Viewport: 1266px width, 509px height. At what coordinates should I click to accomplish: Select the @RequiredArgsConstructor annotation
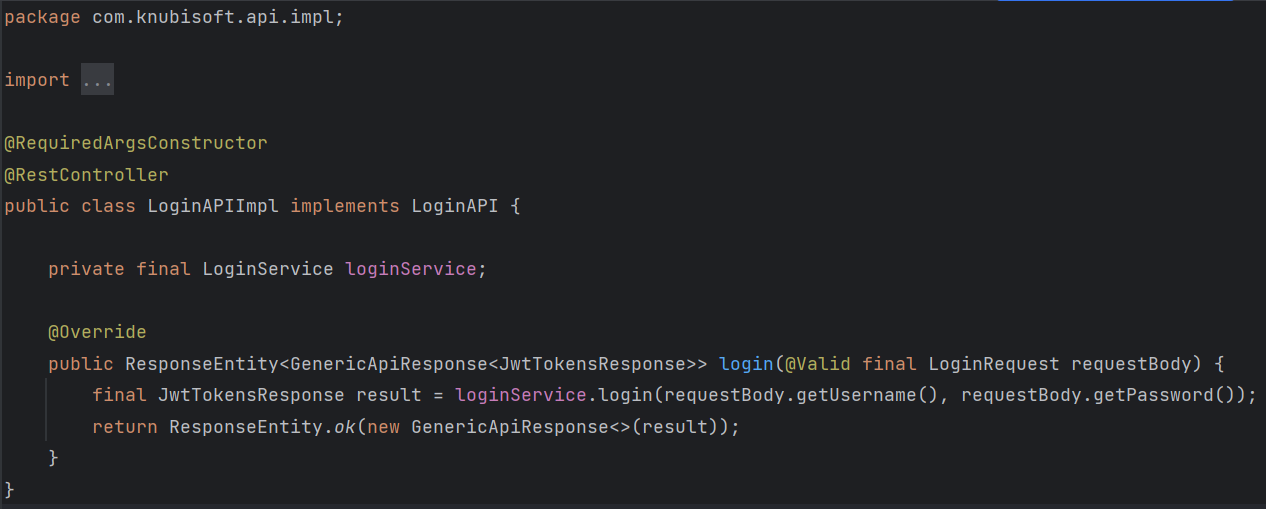[136, 143]
